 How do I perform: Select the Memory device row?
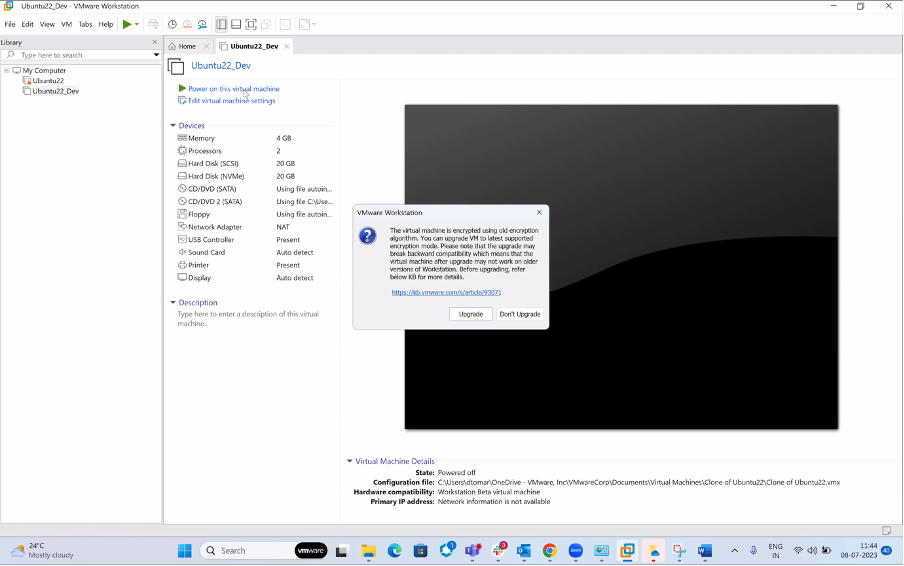pos(255,138)
